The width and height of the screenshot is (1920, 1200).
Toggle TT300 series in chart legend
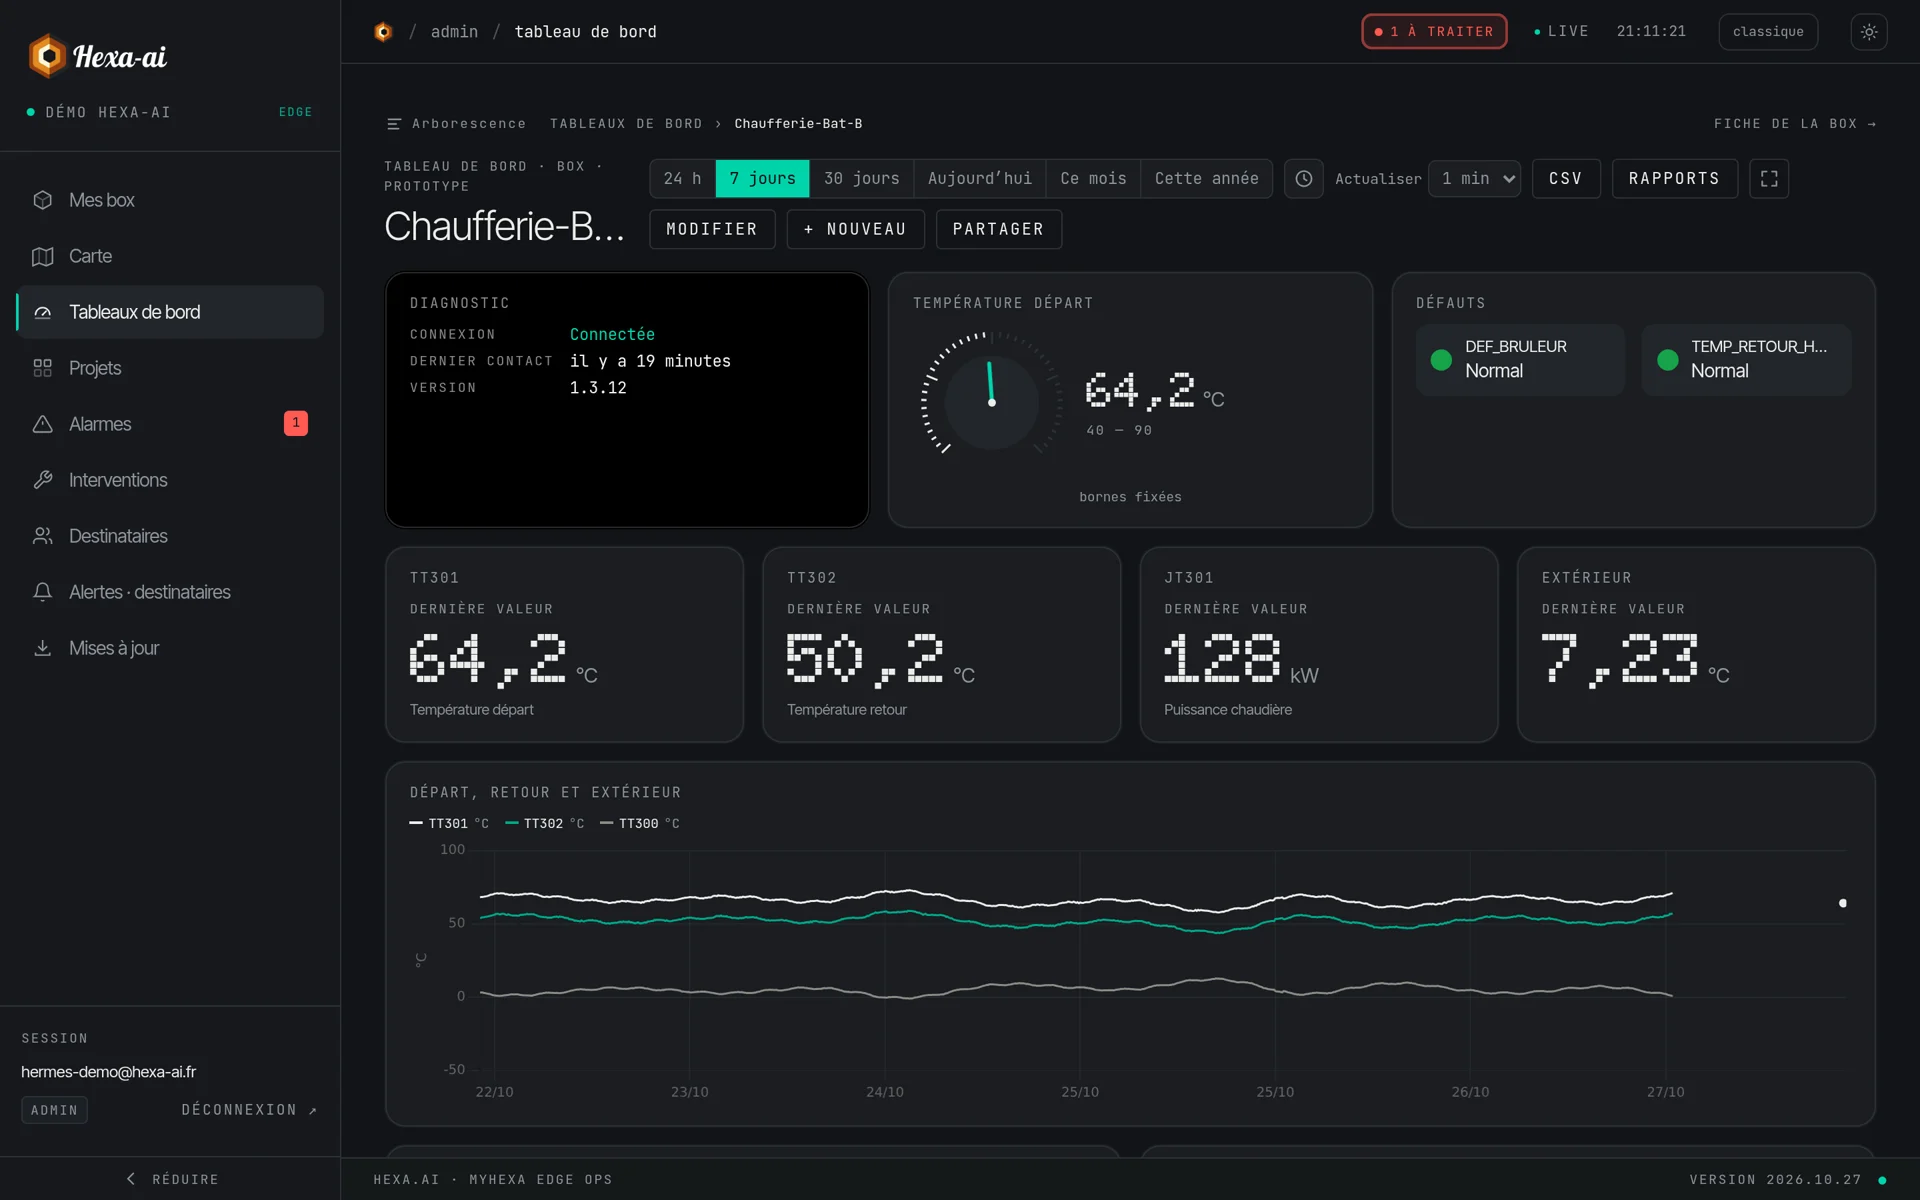tap(640, 824)
